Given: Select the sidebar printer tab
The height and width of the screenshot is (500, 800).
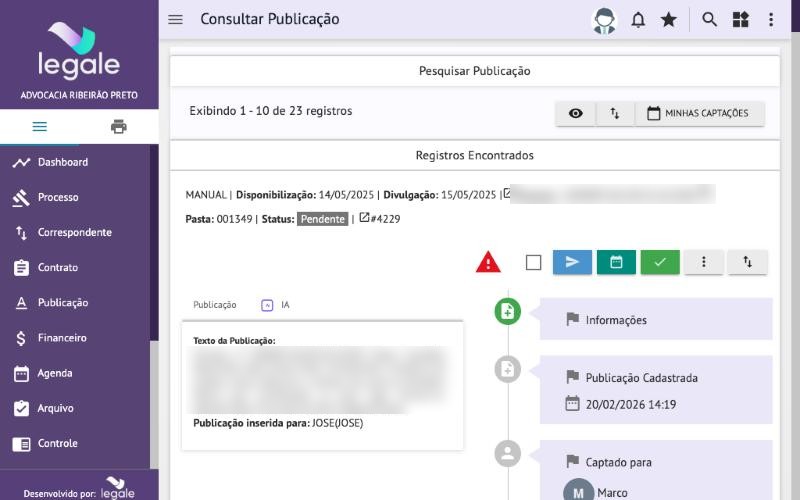Looking at the screenshot, I should 118,127.
